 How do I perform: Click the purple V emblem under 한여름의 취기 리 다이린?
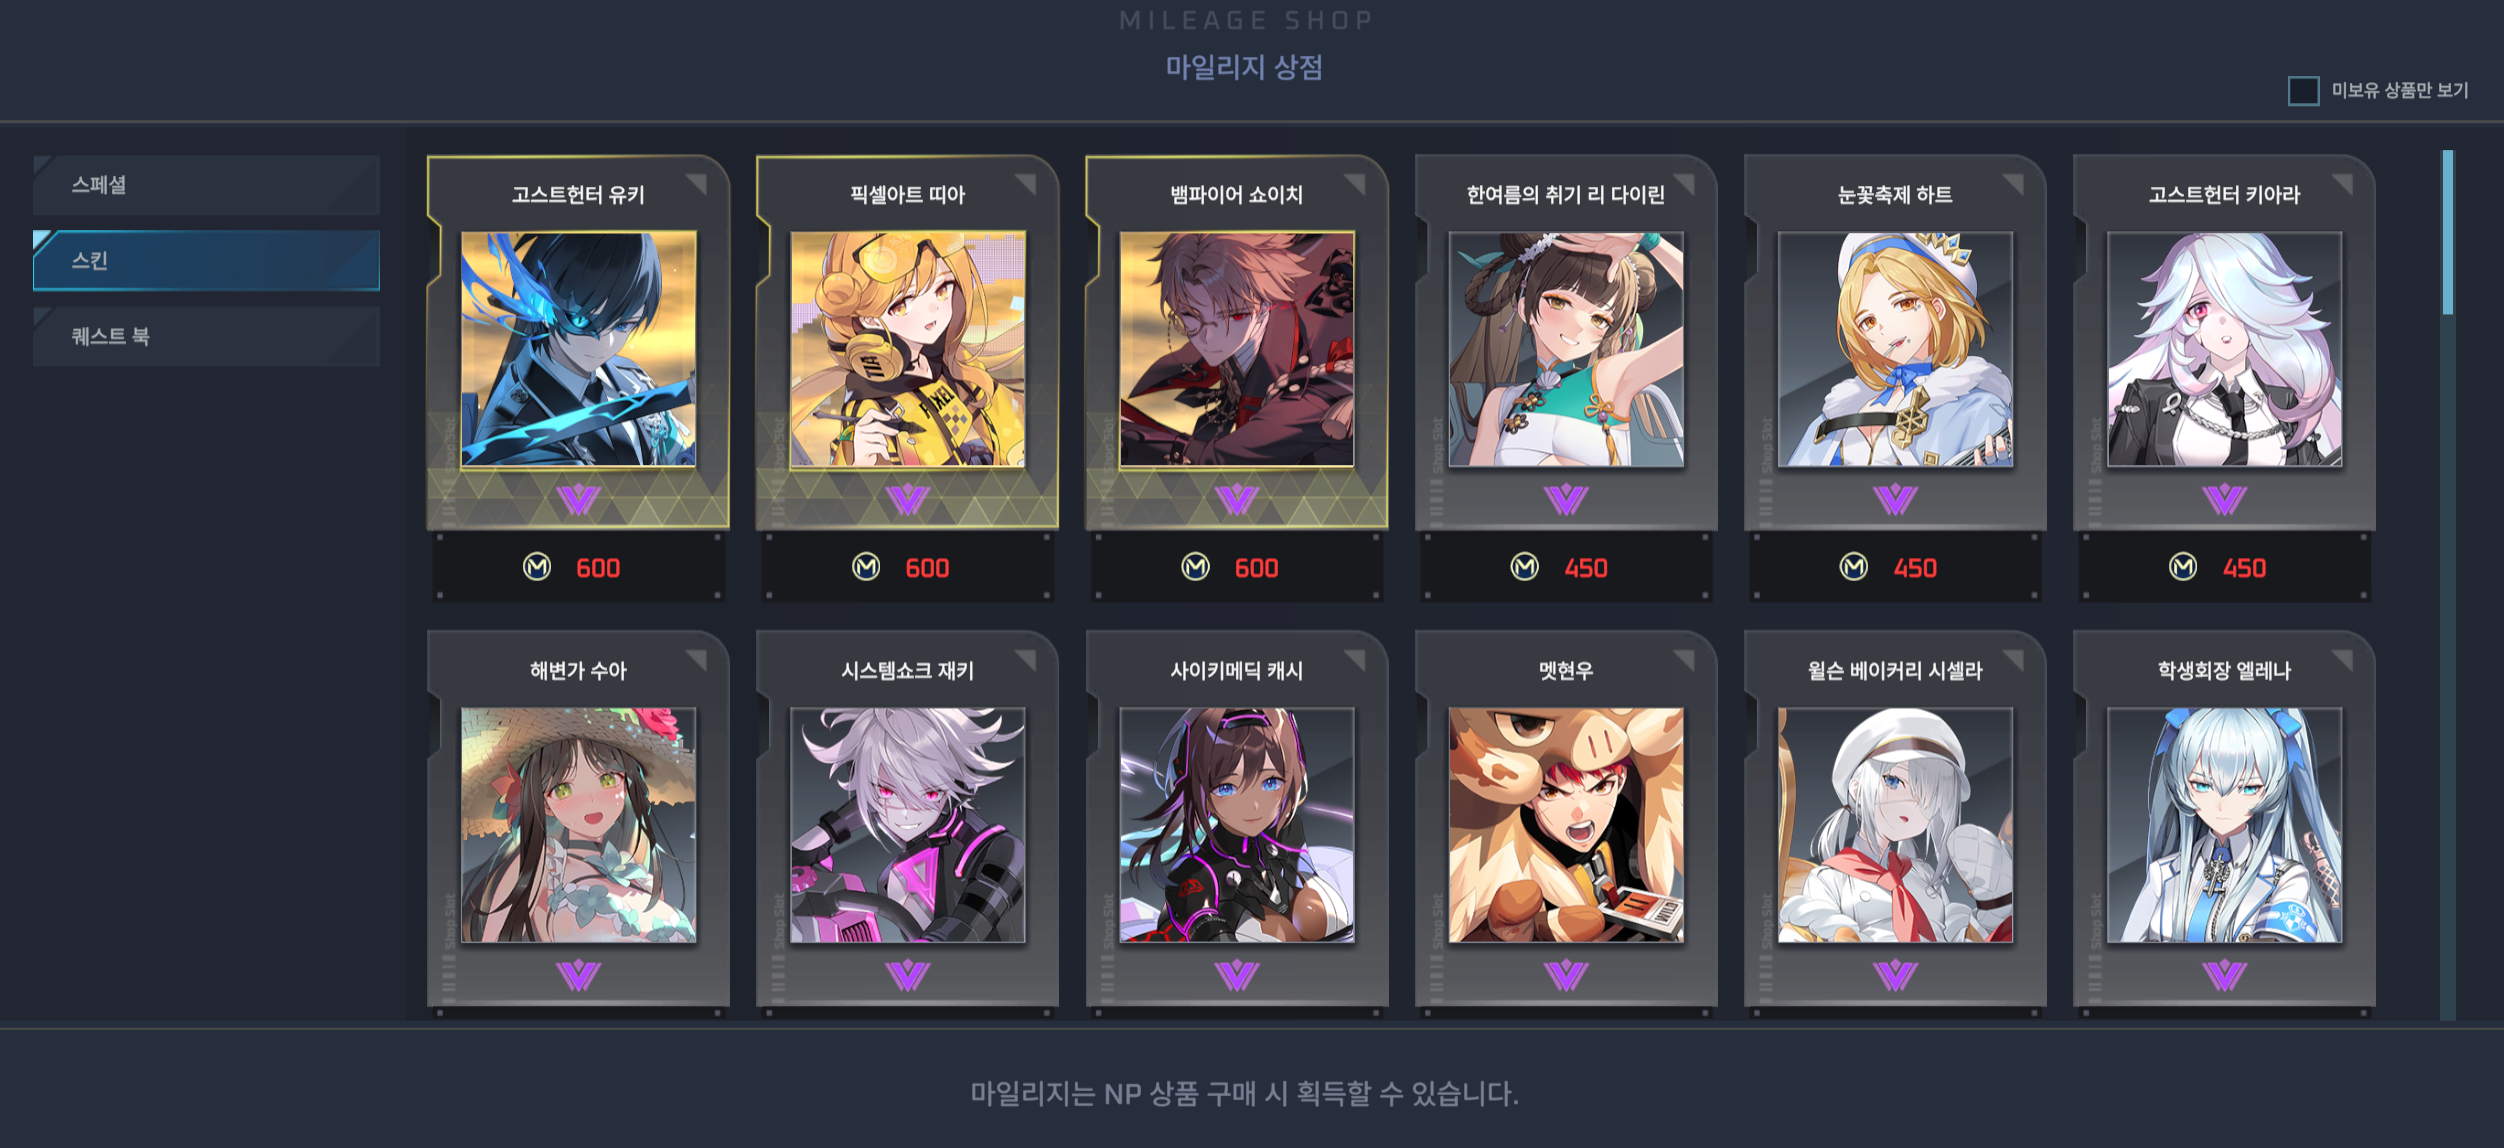tap(1565, 499)
